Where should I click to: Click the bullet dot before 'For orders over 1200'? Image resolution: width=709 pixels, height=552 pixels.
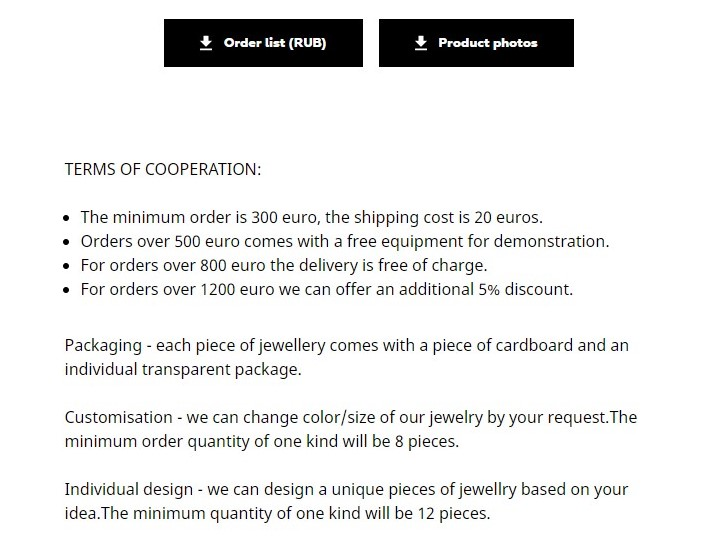(67, 290)
